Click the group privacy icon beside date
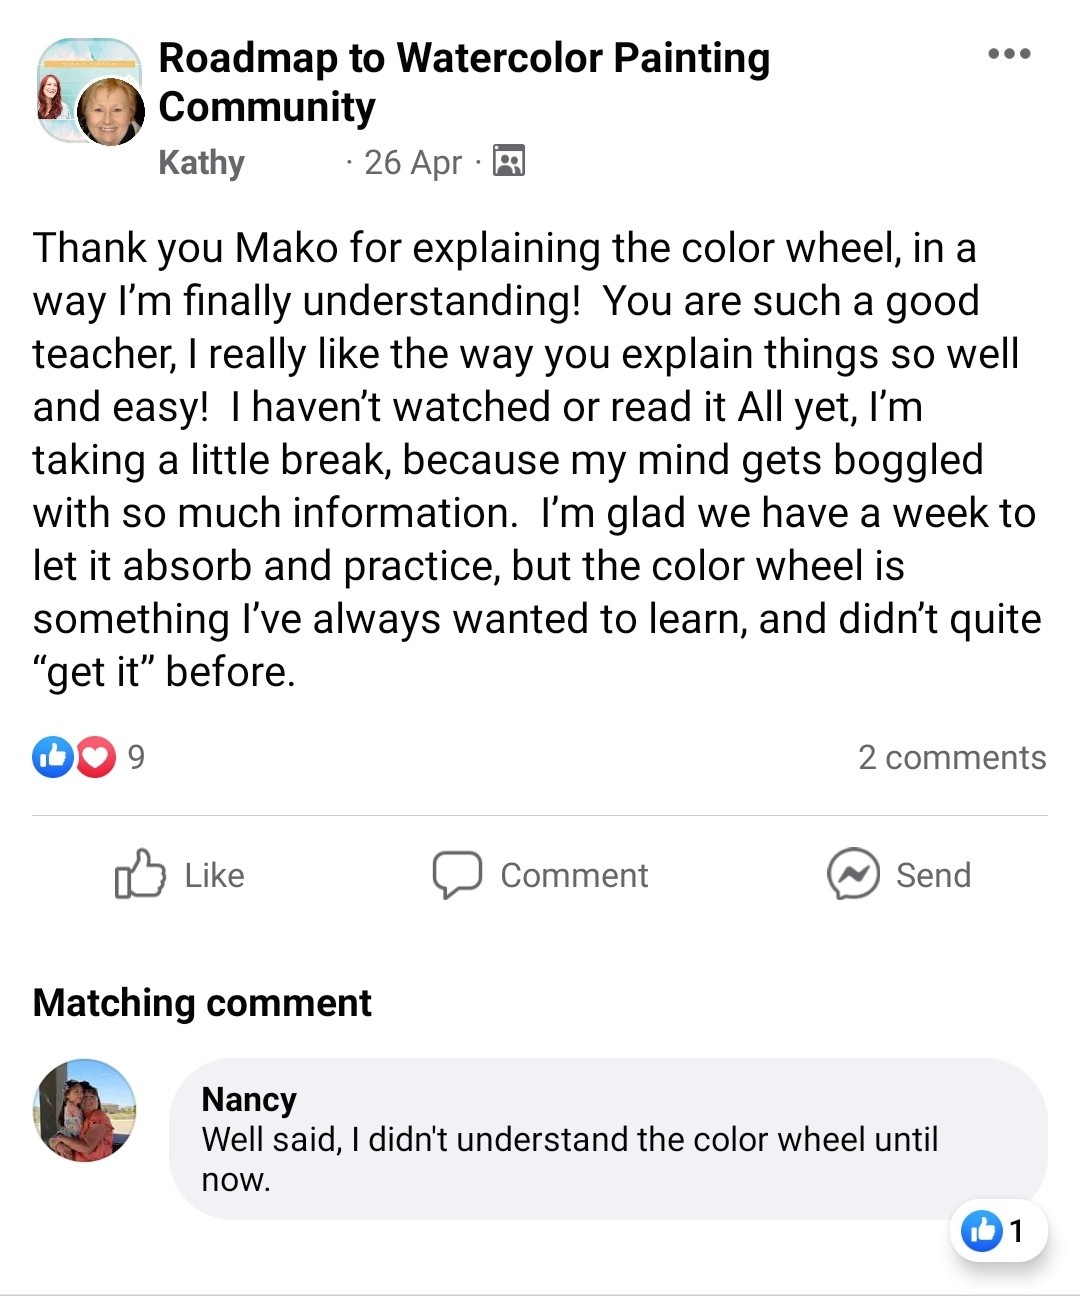1080x1296 pixels. click(x=509, y=161)
